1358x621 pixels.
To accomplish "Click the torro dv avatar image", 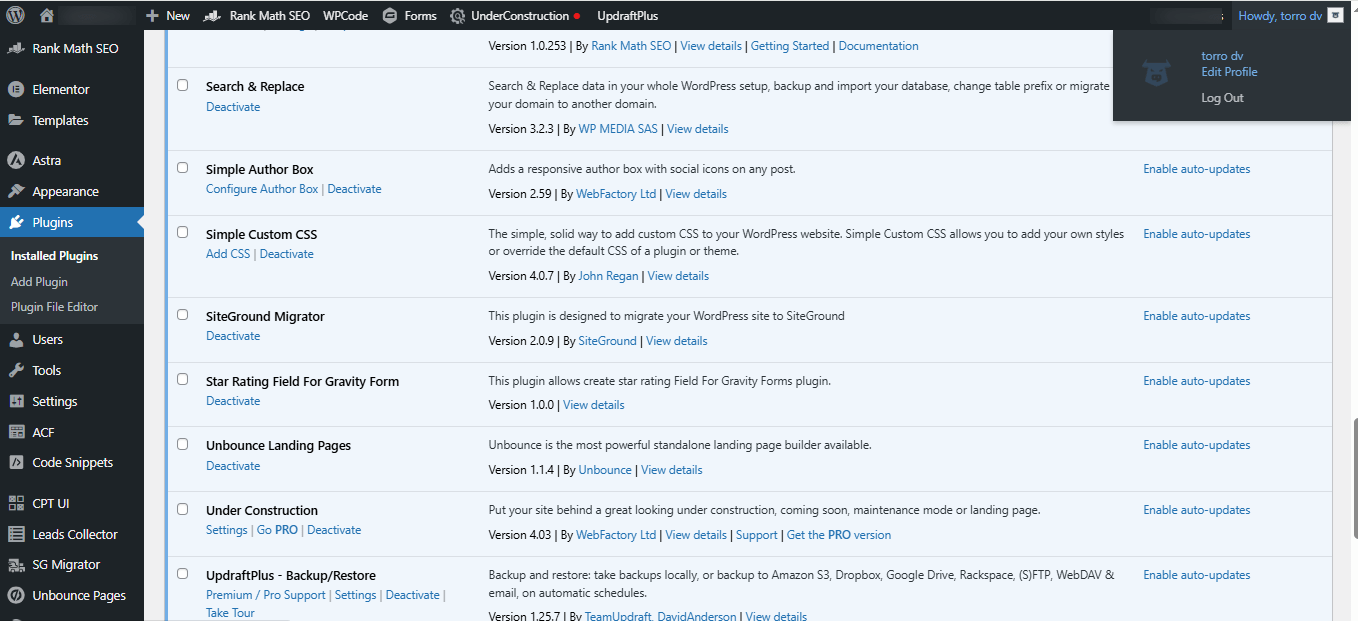I will [x=1156, y=72].
